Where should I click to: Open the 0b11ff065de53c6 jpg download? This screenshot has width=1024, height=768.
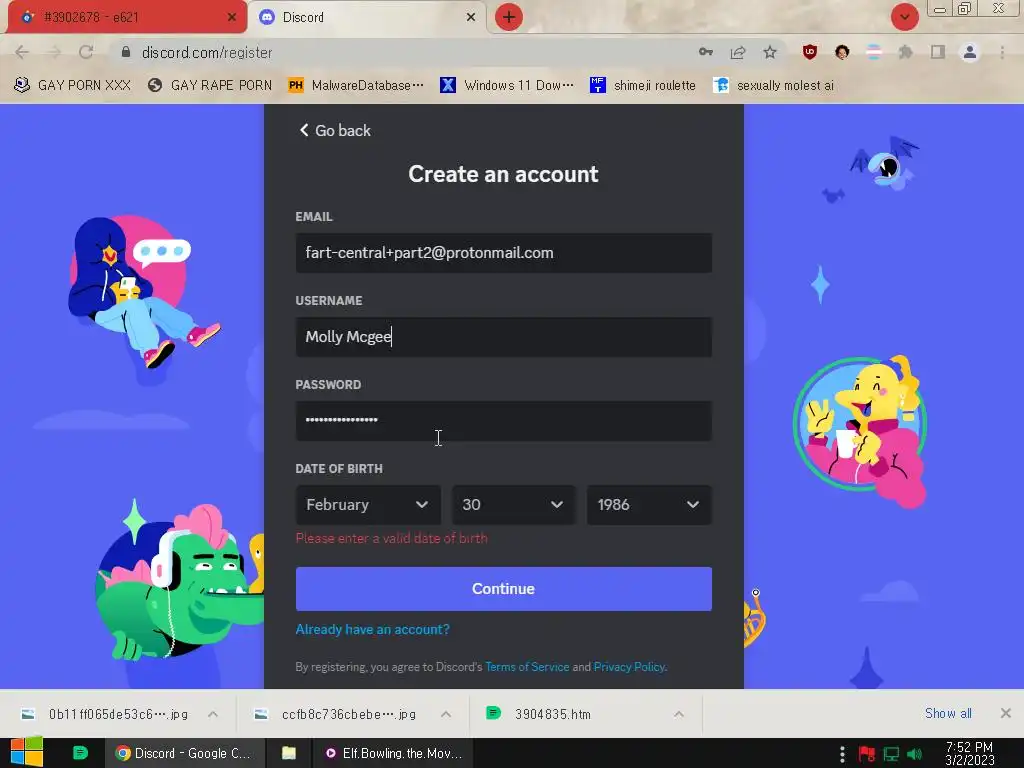[104, 714]
